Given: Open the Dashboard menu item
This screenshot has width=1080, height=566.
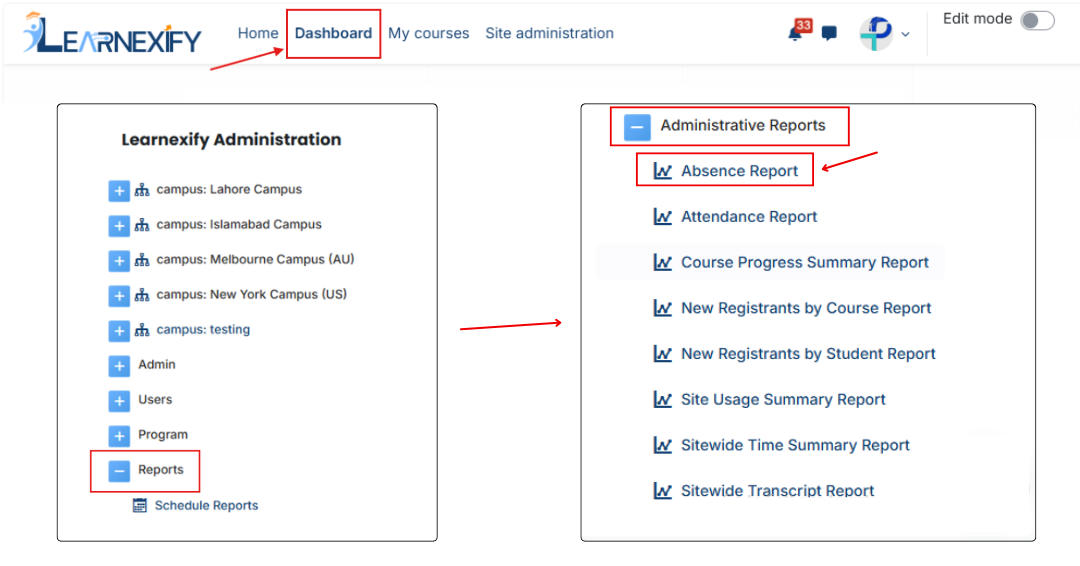Looking at the screenshot, I should [x=333, y=33].
